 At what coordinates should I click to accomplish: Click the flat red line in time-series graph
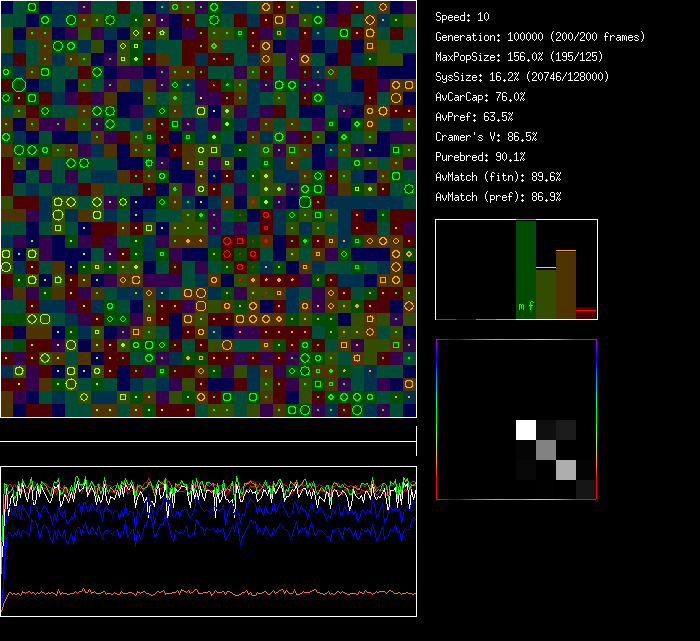pos(208,592)
